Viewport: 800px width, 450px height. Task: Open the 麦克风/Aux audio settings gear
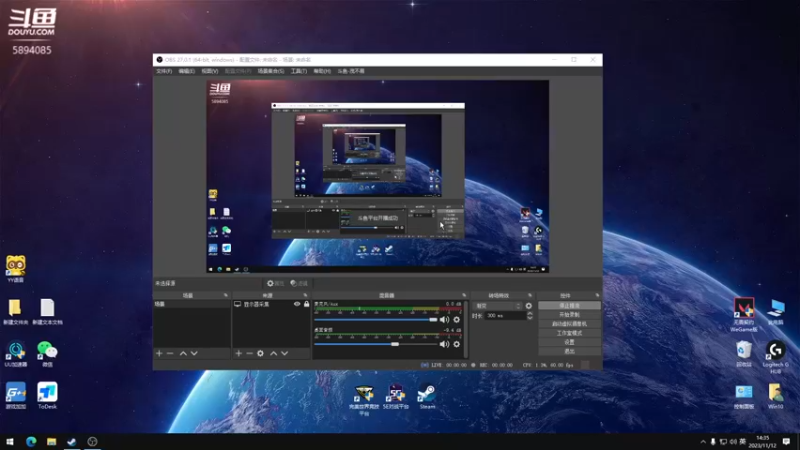[x=457, y=320]
